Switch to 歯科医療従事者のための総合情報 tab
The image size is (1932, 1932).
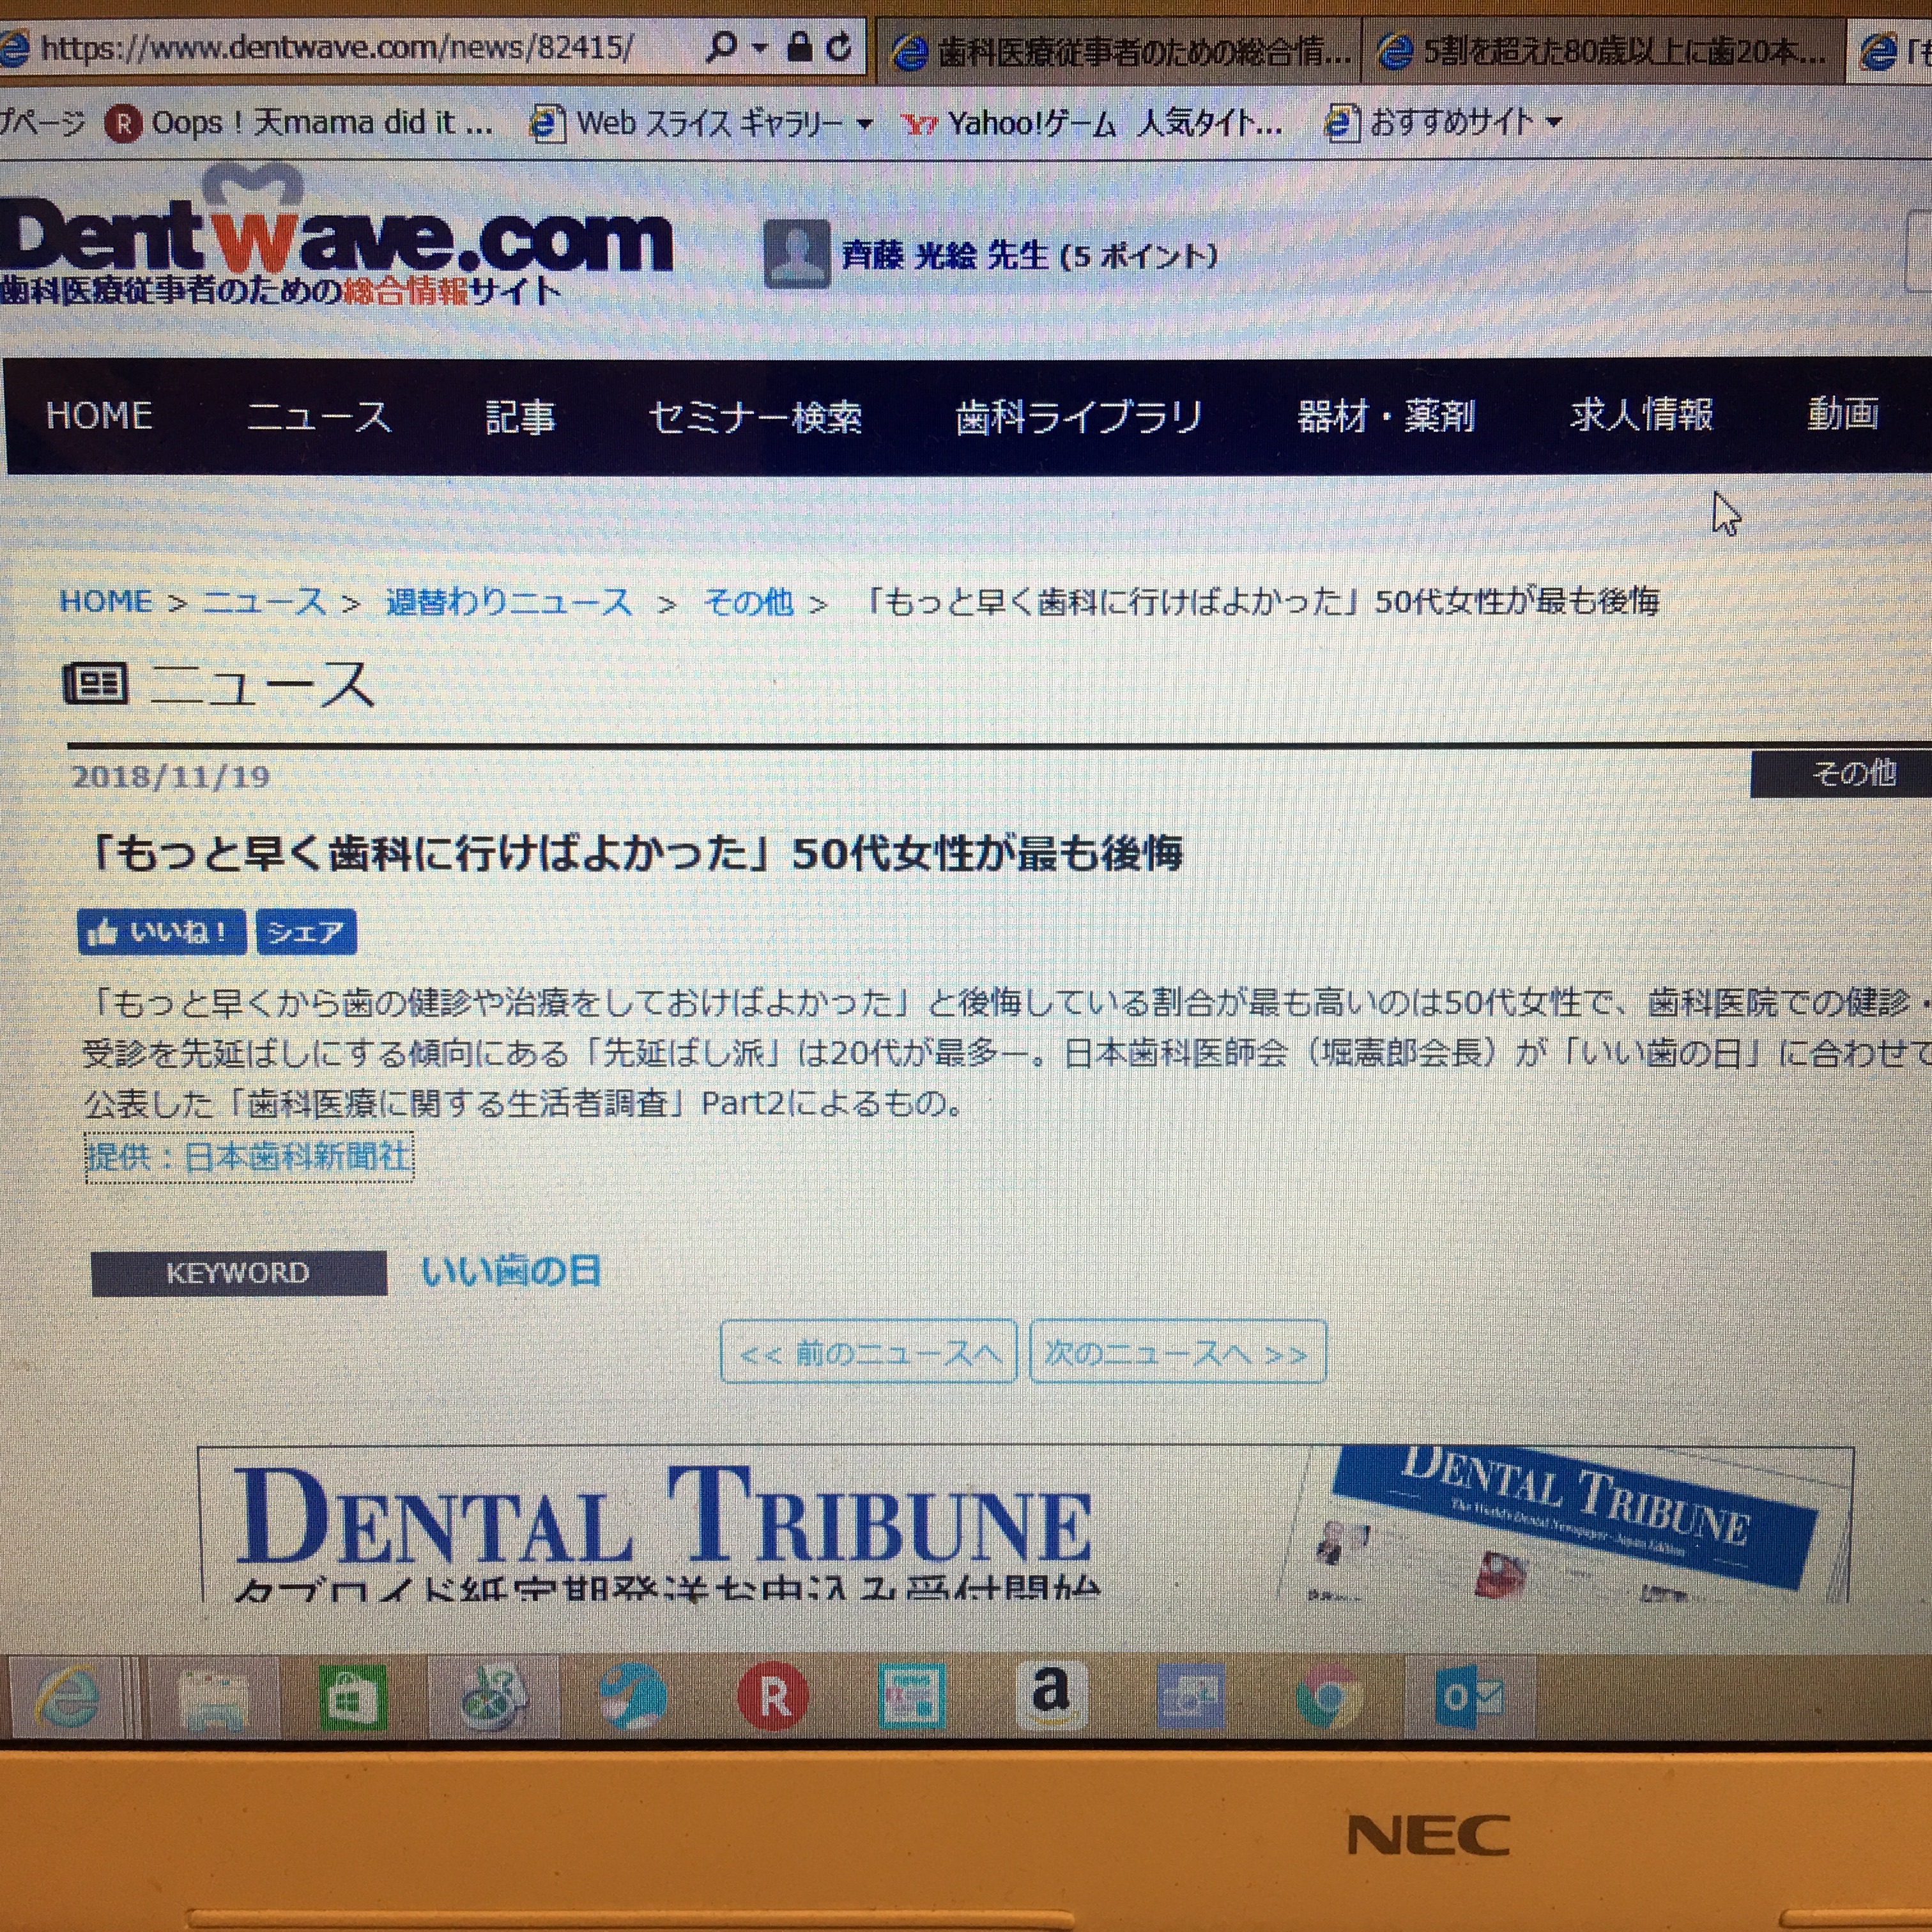tap(1121, 51)
